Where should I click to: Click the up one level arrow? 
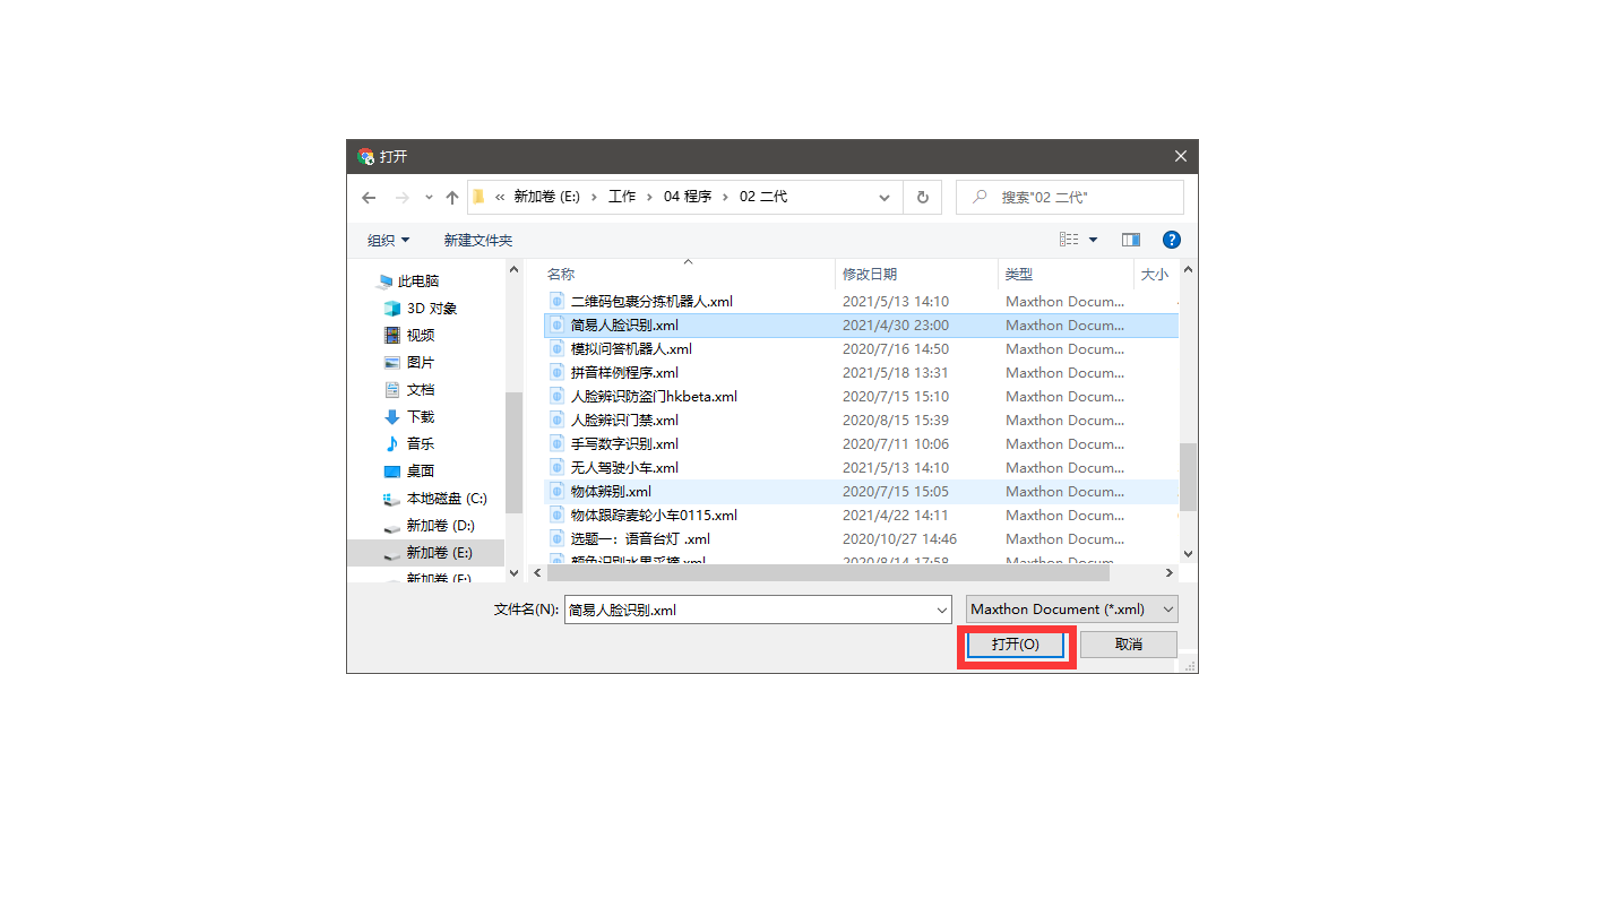[452, 198]
